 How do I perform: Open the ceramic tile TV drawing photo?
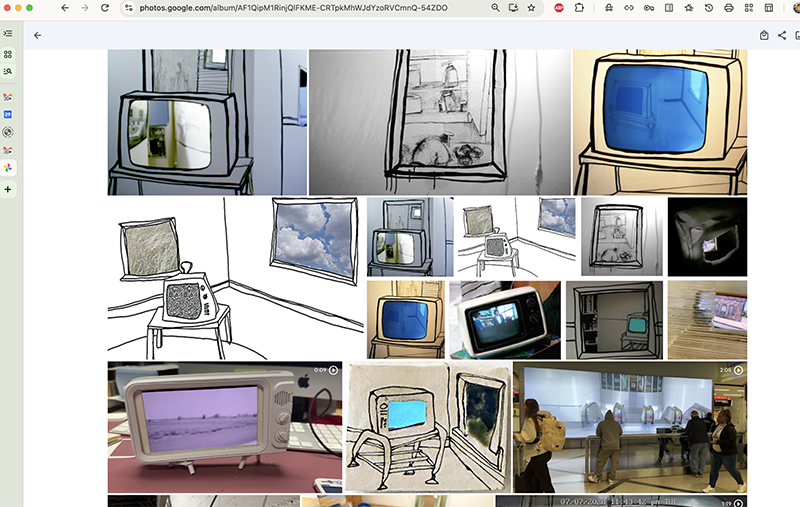(x=428, y=427)
